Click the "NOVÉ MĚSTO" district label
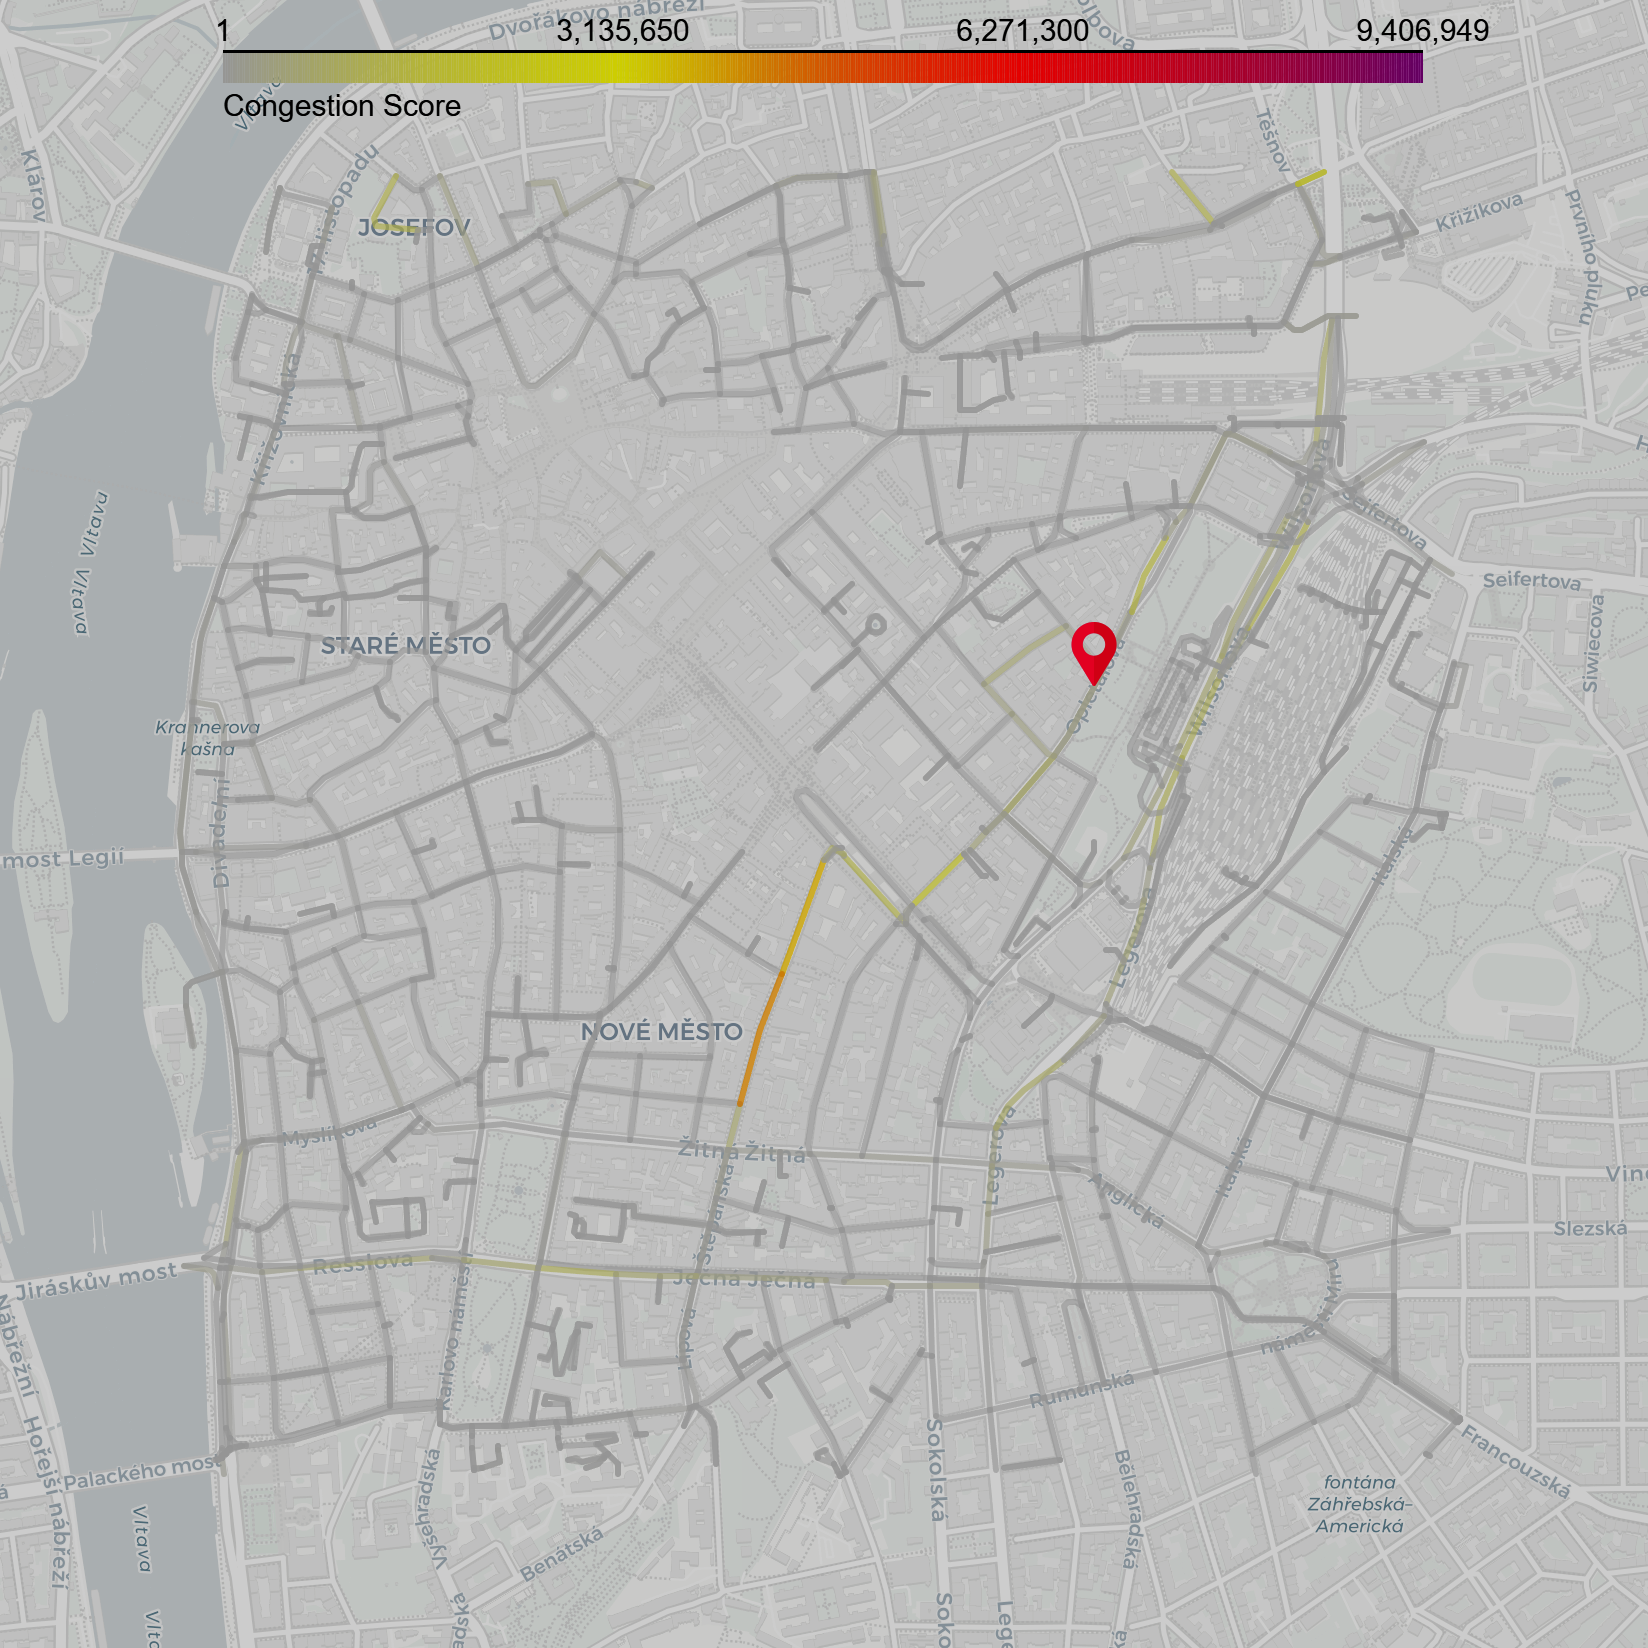This screenshot has height=1648, width=1648. point(662,1032)
